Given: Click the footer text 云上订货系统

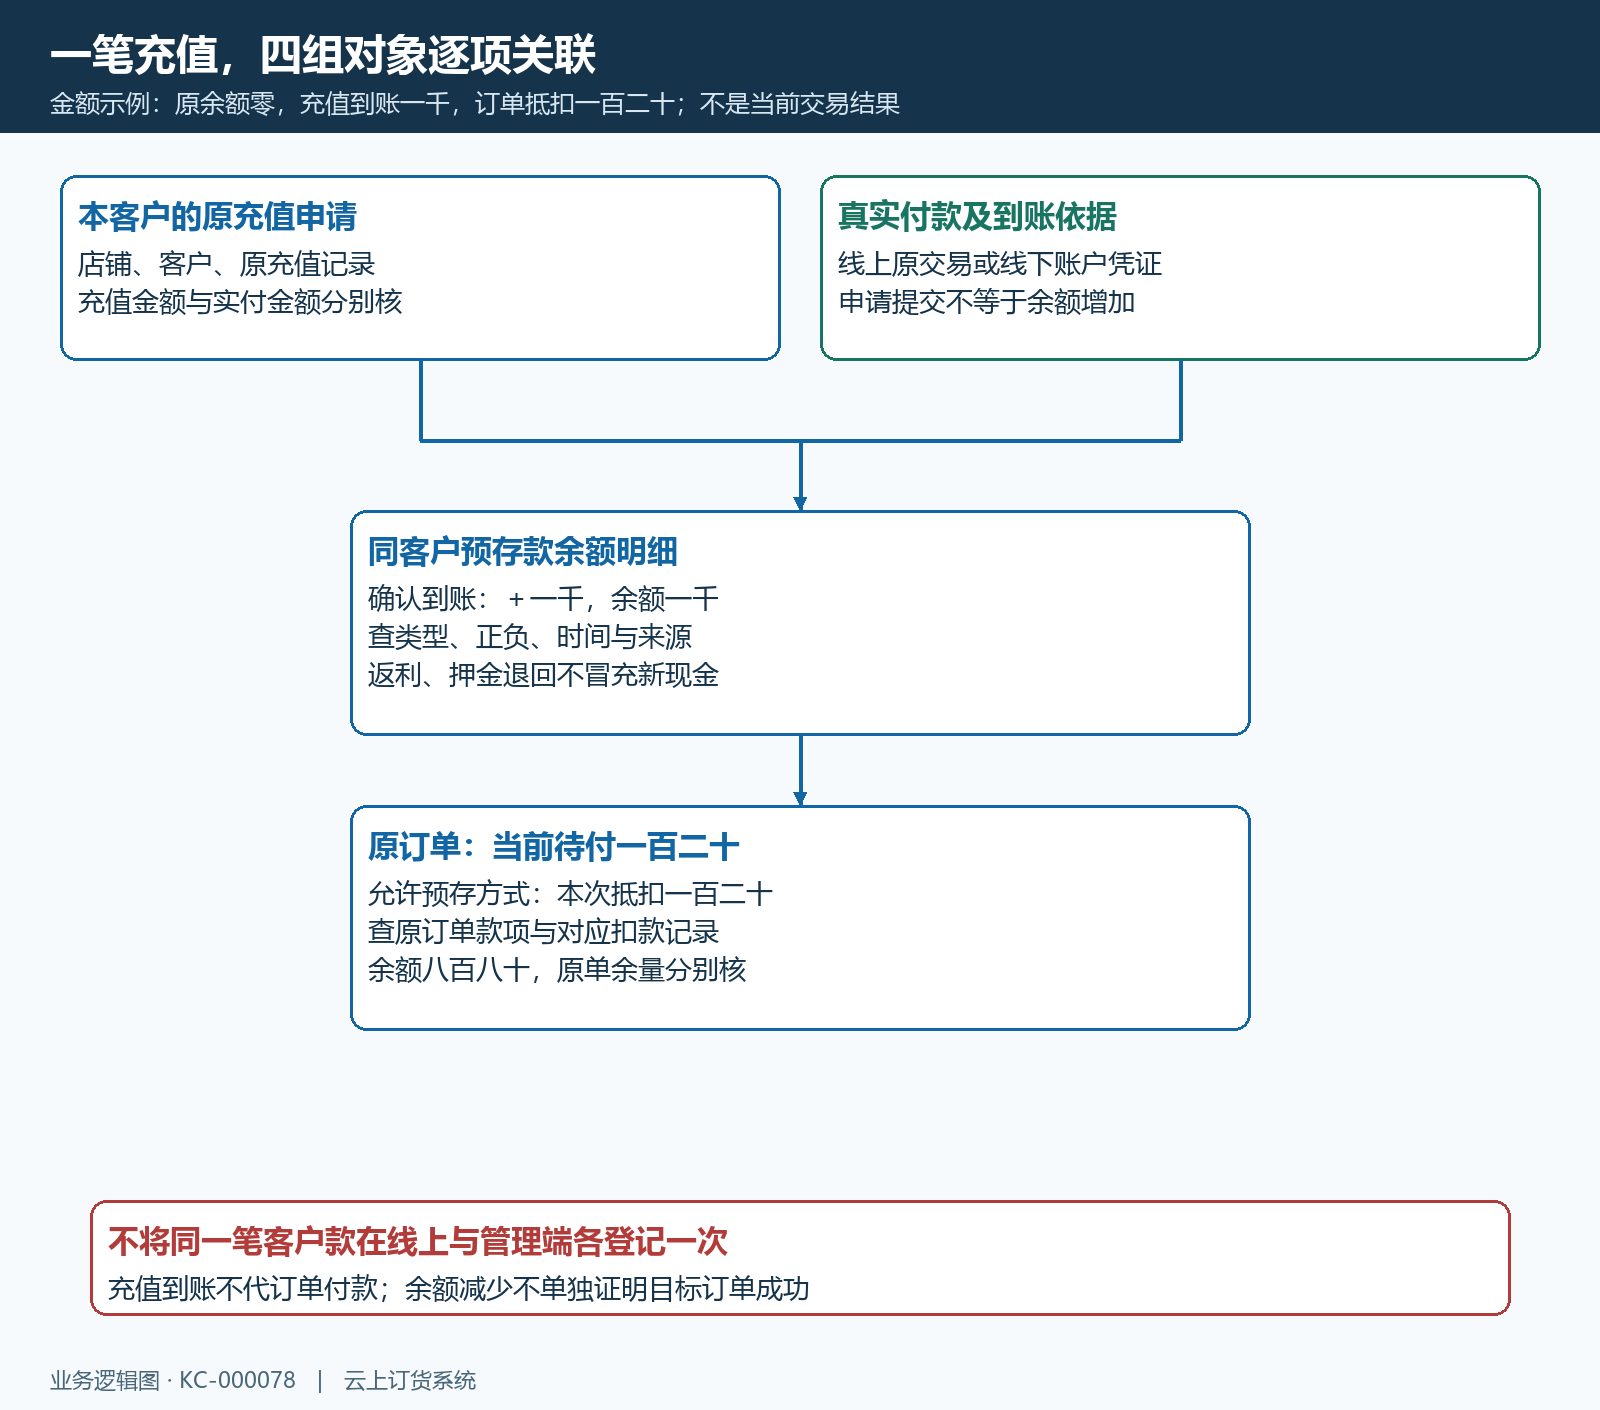Looking at the screenshot, I should point(410,1381).
